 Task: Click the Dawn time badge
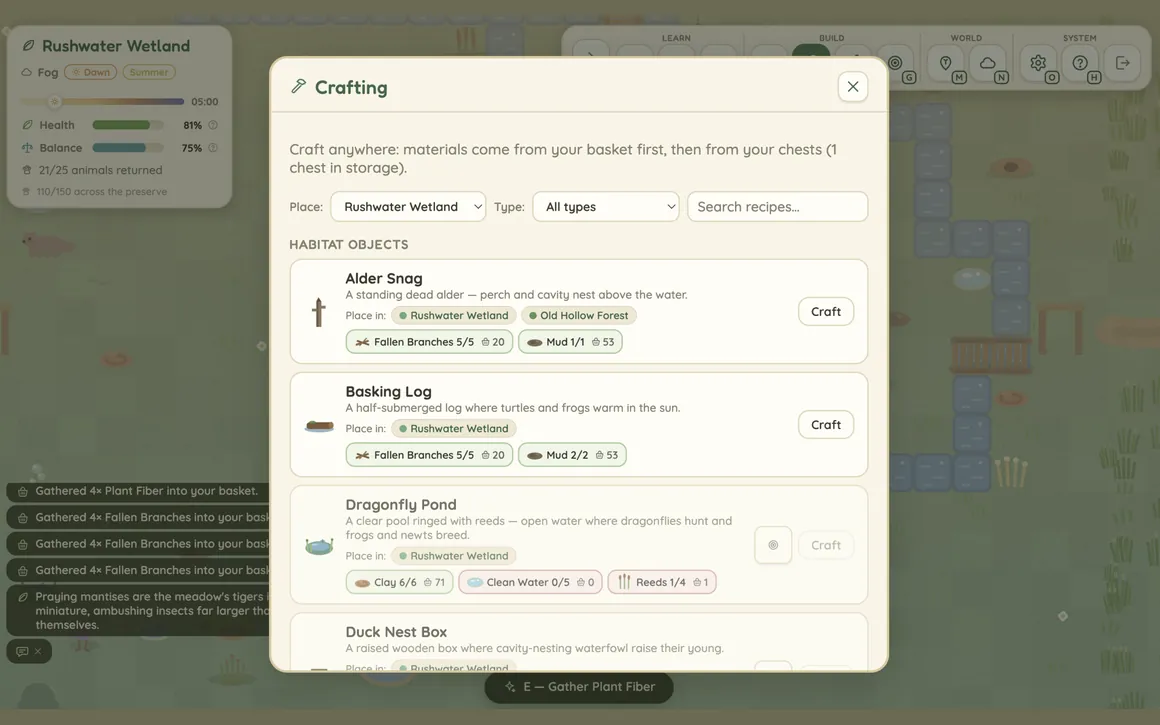coord(90,72)
